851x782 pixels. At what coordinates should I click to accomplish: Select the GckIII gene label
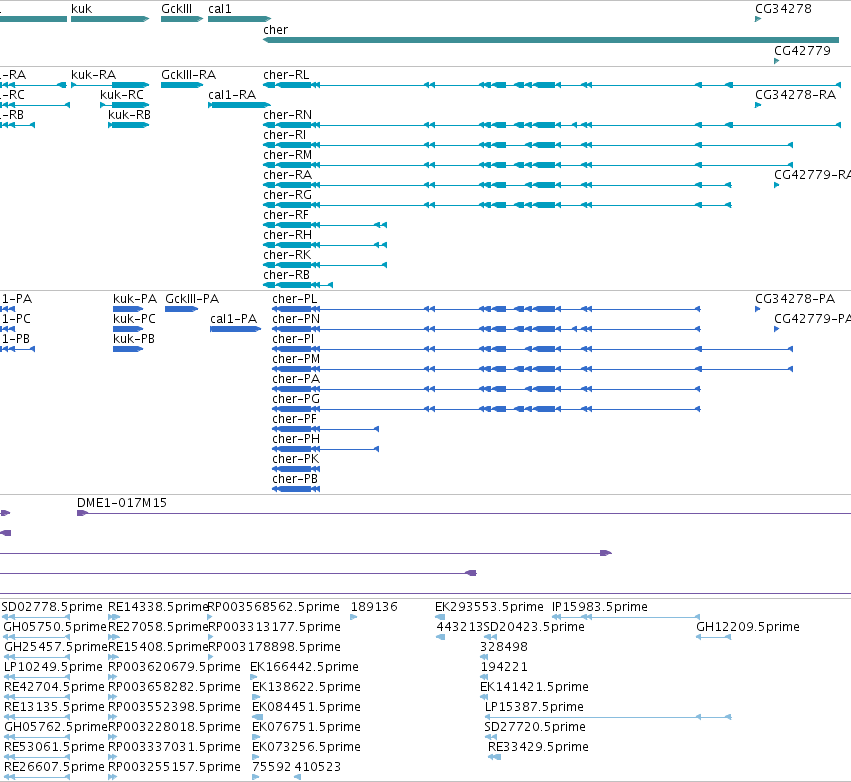[176, 9]
